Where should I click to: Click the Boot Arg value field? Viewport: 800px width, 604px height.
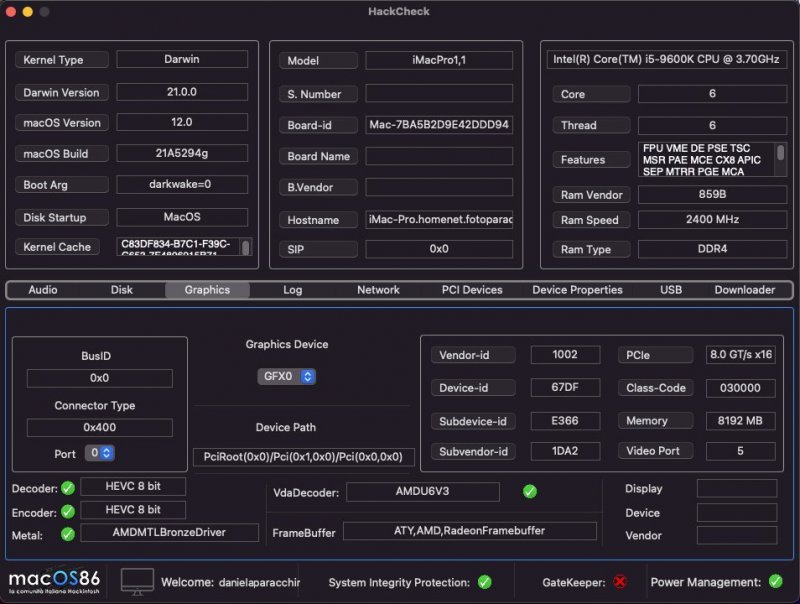[182, 185]
